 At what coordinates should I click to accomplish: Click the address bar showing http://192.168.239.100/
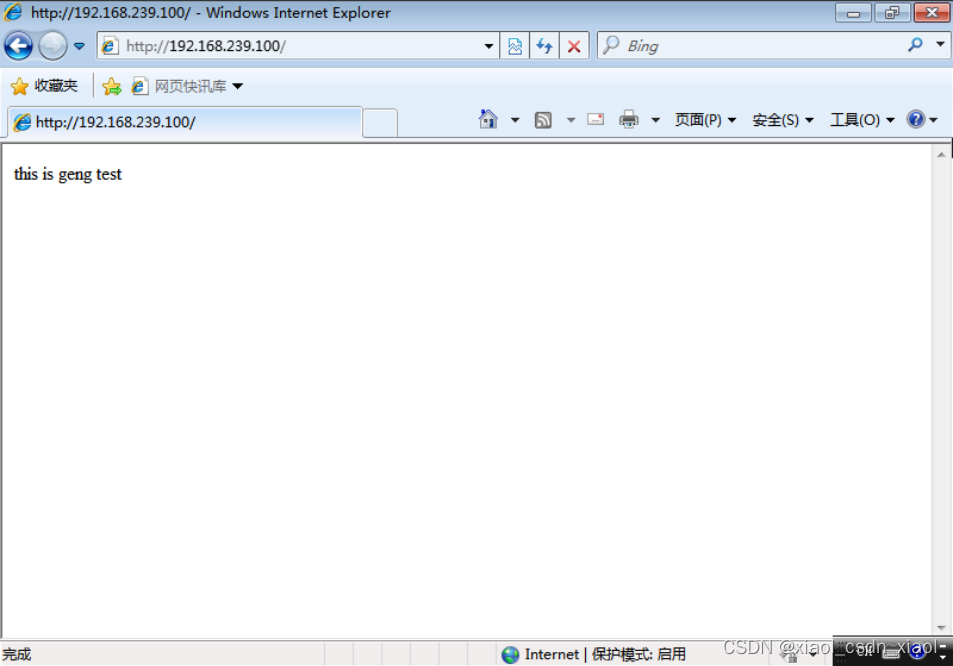(298, 46)
